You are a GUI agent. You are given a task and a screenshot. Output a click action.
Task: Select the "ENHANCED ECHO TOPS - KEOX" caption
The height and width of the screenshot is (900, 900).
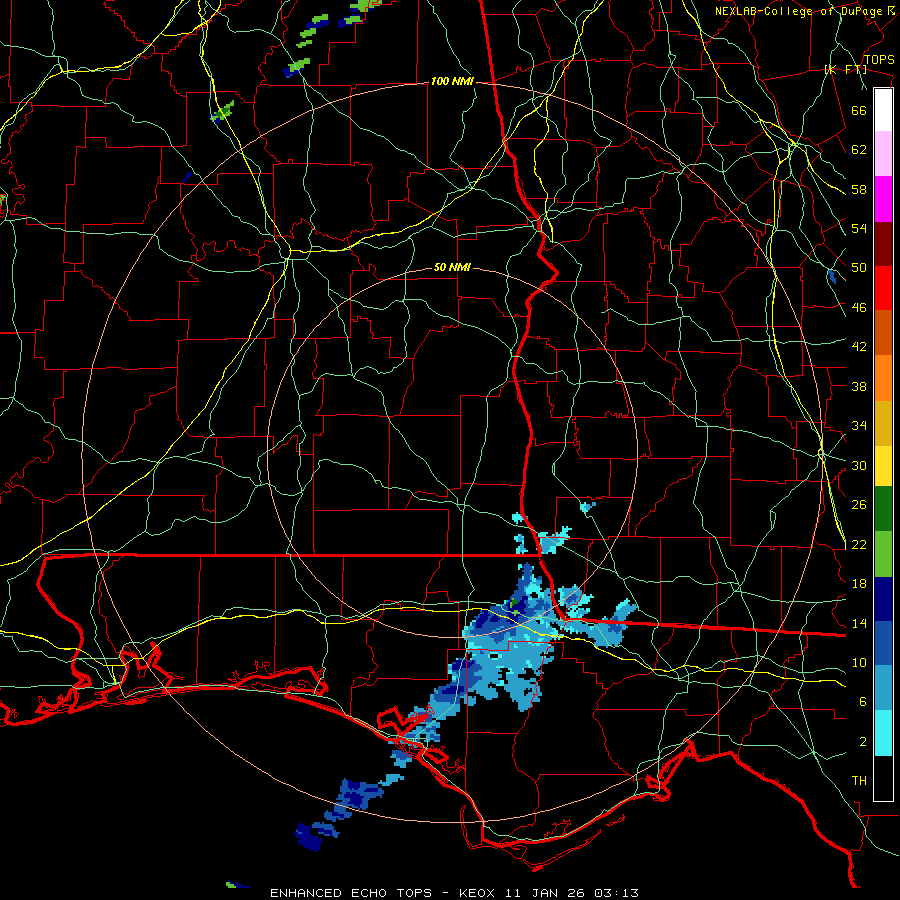(x=383, y=893)
